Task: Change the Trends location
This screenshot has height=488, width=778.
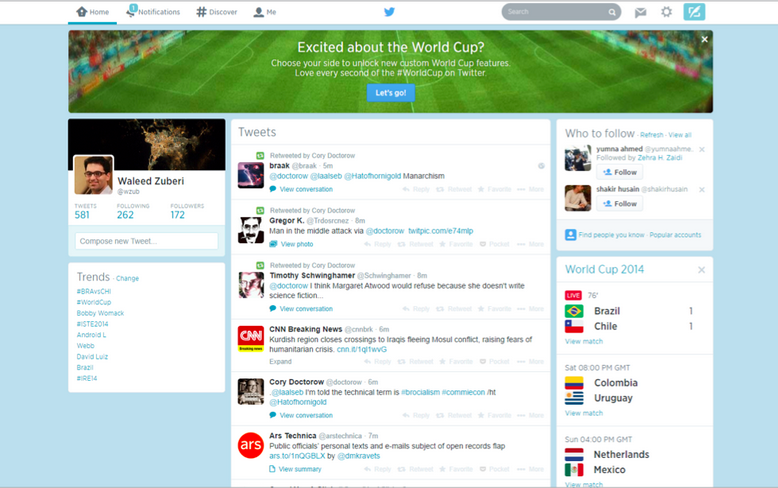Action: (x=128, y=279)
